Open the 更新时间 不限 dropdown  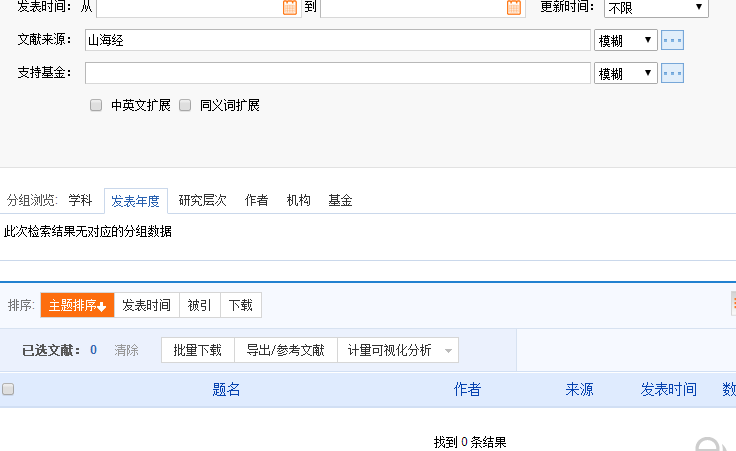coord(656,8)
